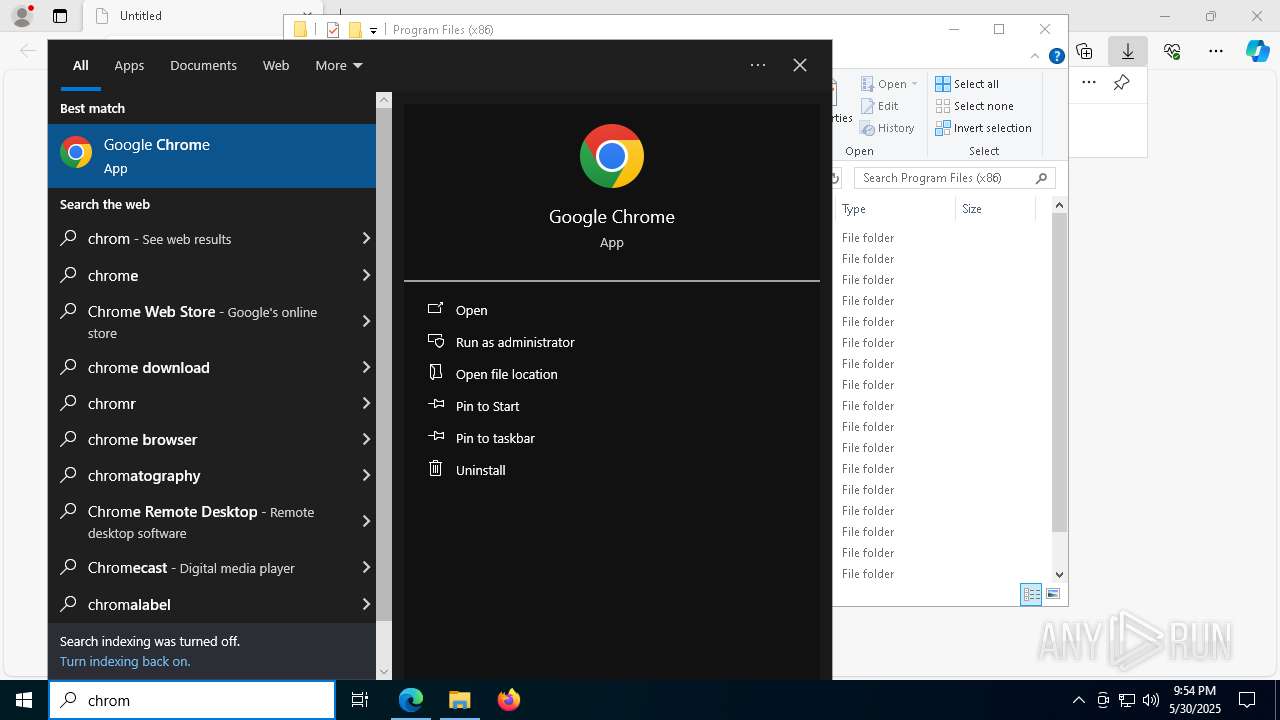The width and height of the screenshot is (1280, 720).
Task: Click Select none in Explorer ribbon
Action: pos(974,106)
